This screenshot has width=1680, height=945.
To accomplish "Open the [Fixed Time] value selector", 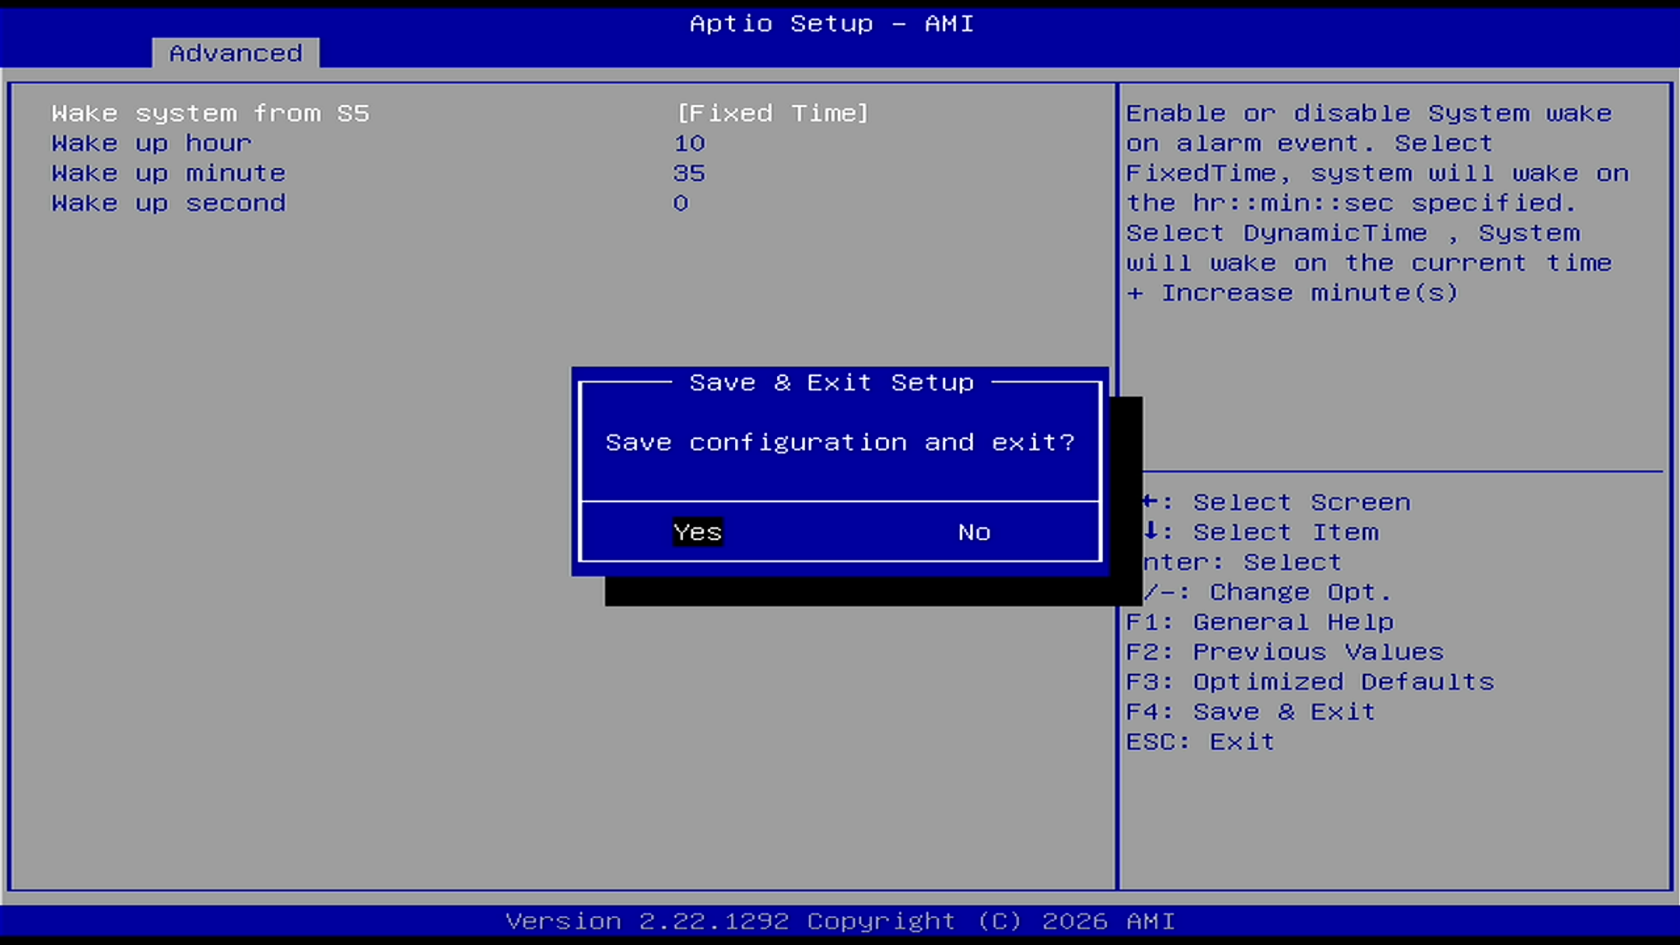I will point(773,113).
